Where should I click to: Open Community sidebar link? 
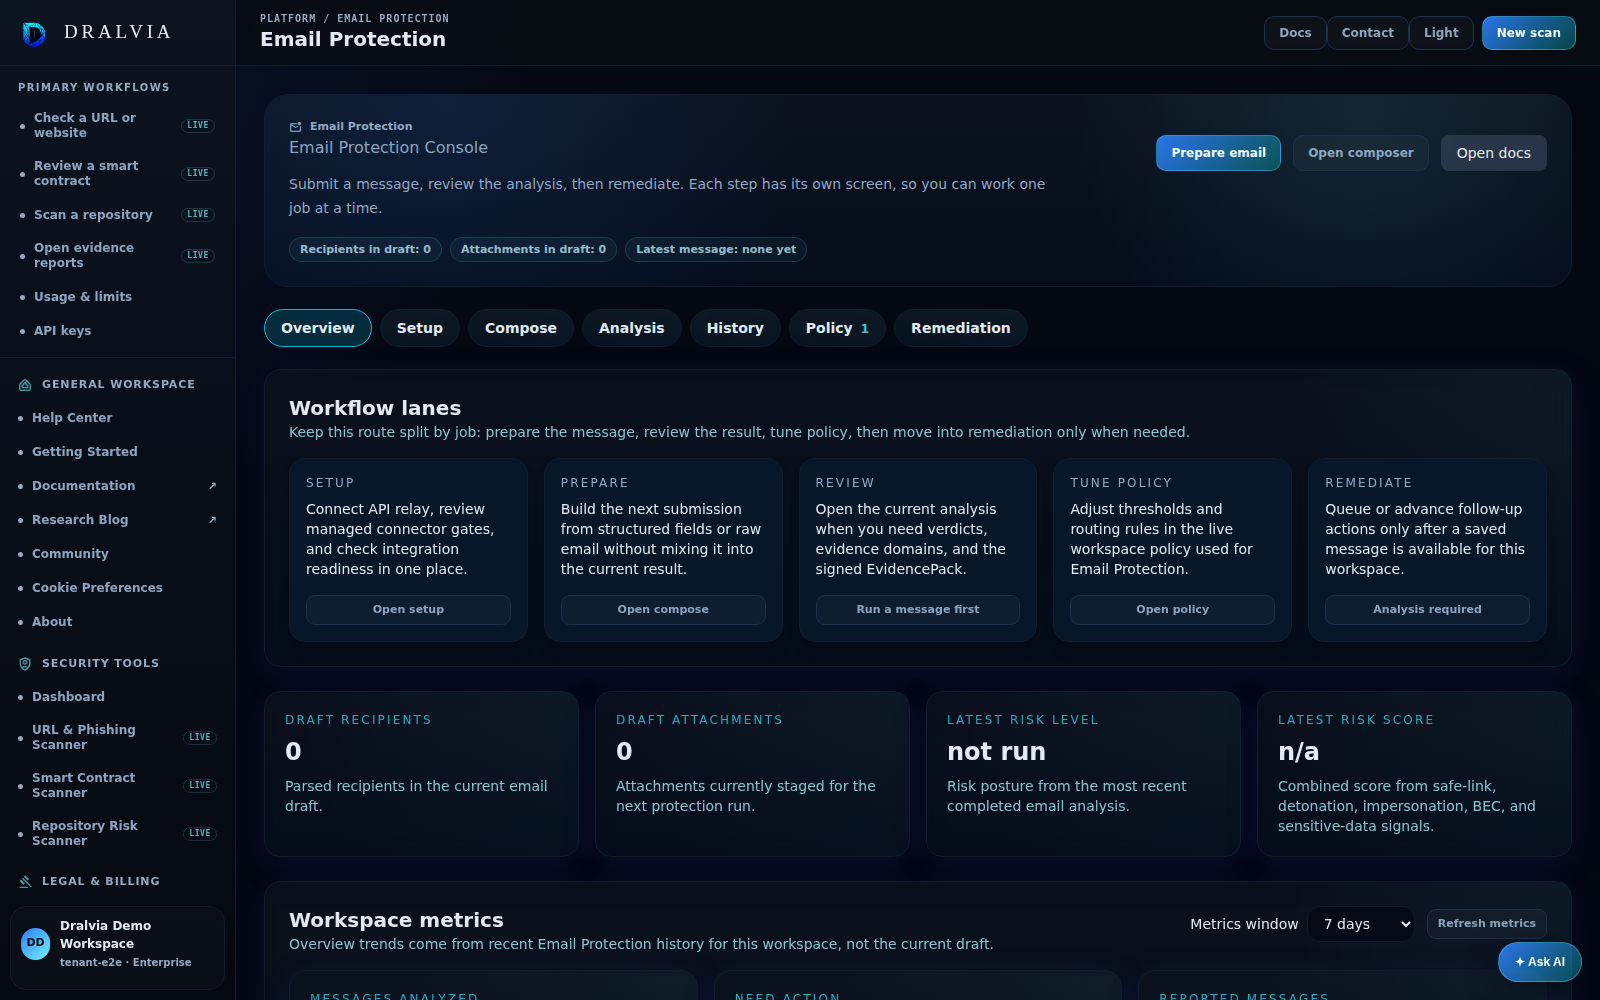pos(117,554)
